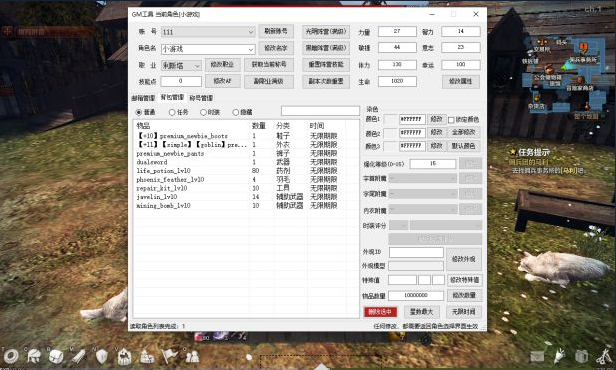Click the 修改AP button
This screenshot has width=616, height=370.
222,81
